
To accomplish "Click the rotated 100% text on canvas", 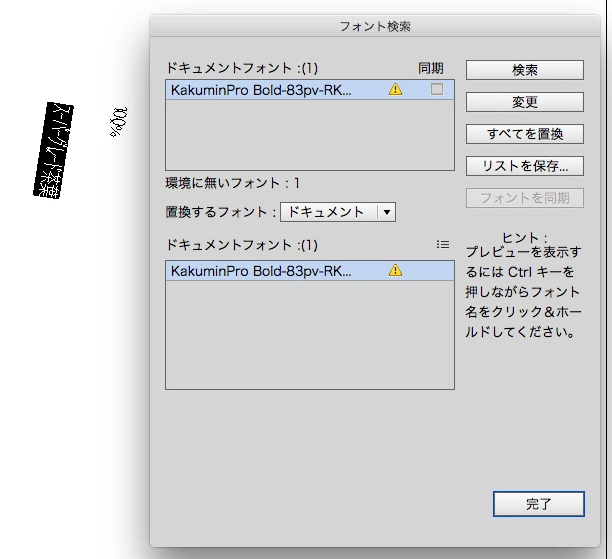I will click(118, 121).
